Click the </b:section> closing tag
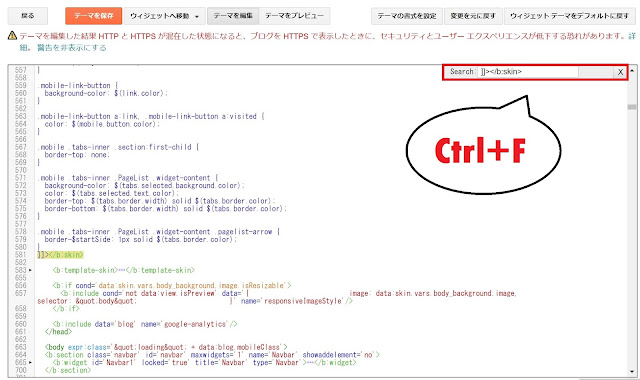This screenshot has width=640, height=380. (x=68, y=370)
